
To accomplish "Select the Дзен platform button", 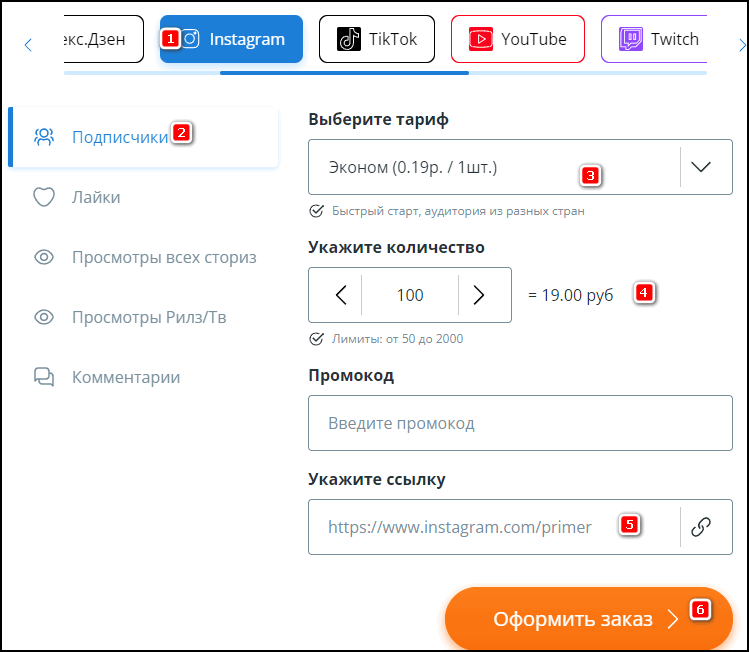I will pos(103,39).
